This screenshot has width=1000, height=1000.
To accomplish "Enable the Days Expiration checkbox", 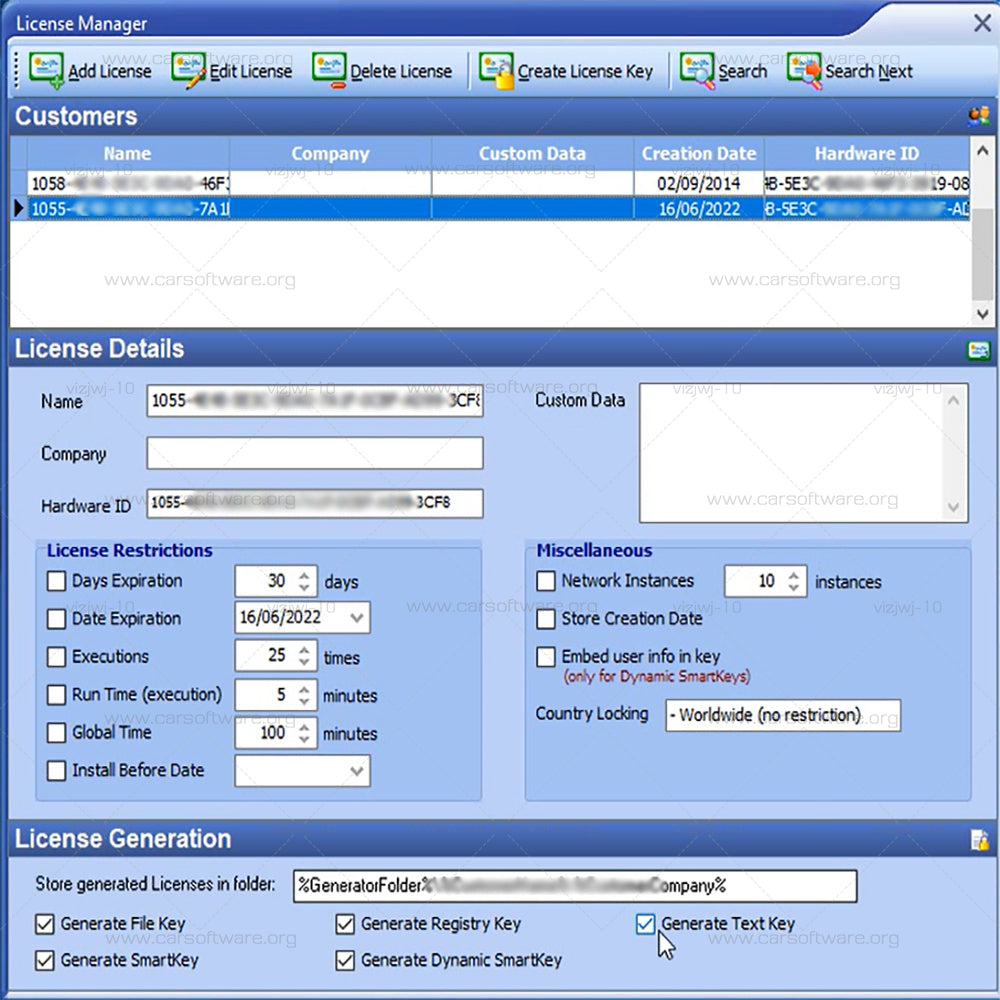I will coord(56,581).
